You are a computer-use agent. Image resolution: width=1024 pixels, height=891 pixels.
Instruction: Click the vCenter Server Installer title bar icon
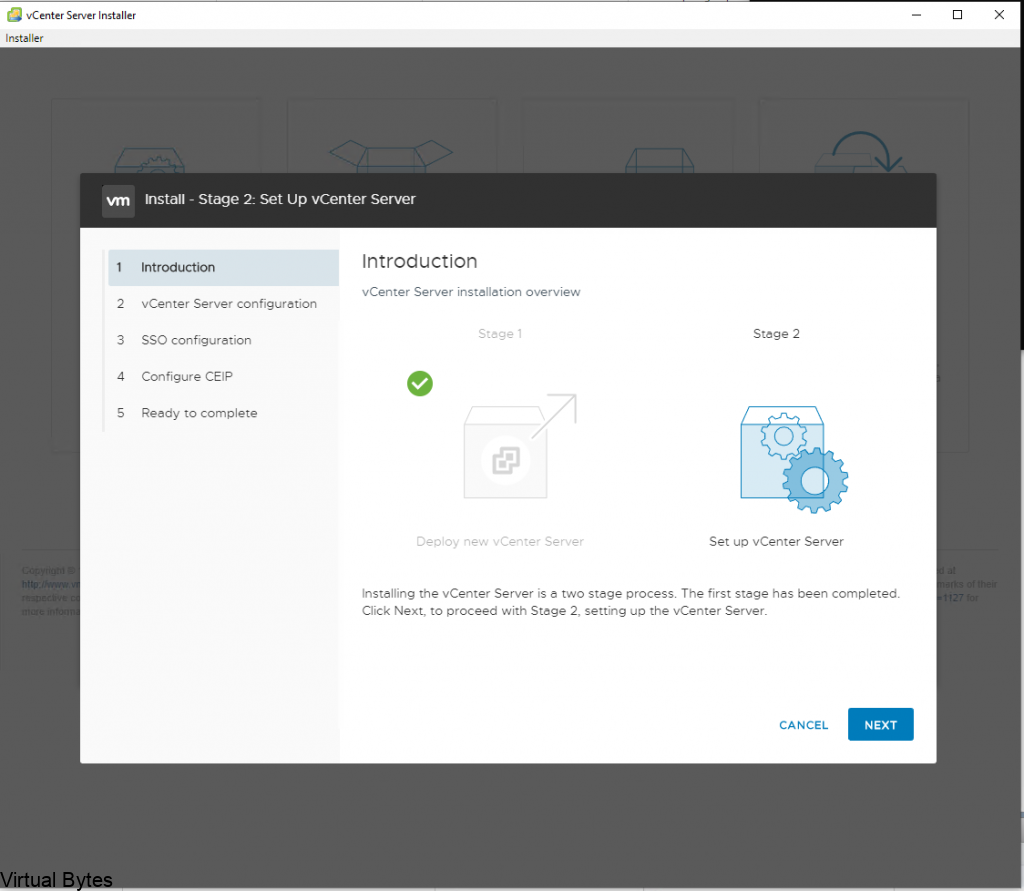[x=14, y=14]
